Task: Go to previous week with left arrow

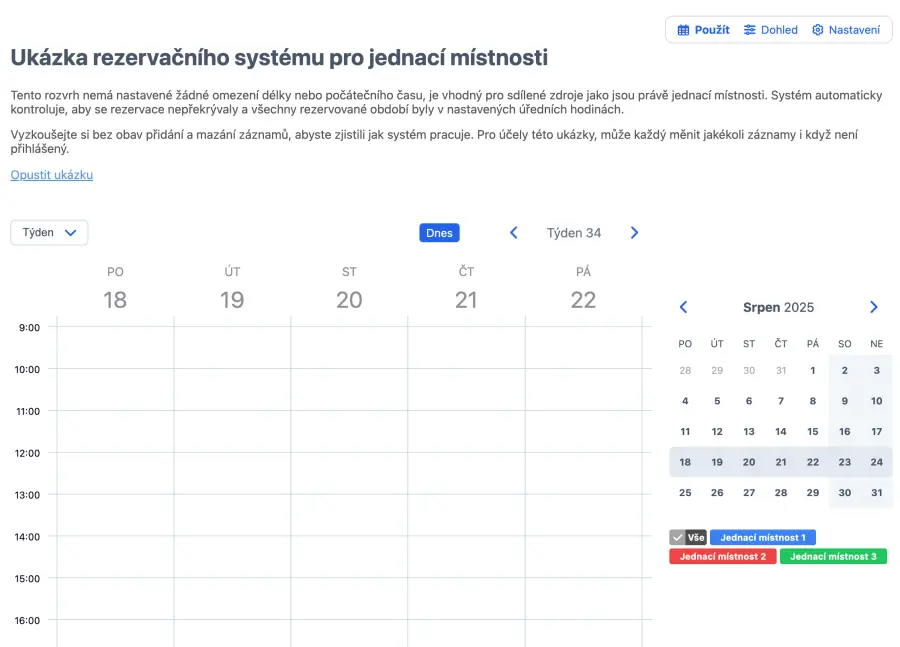Action: pos(514,233)
